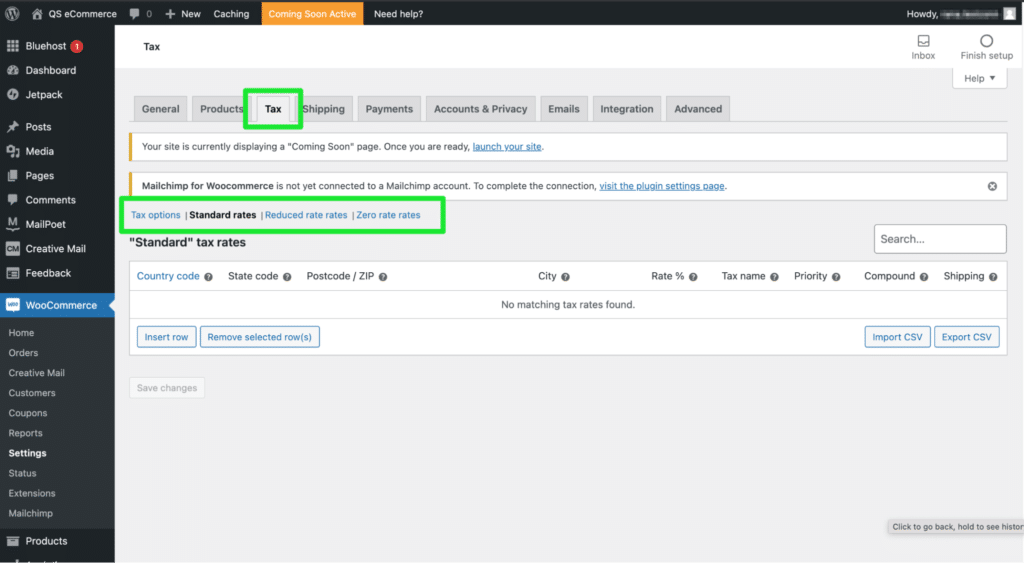The image size is (1024, 563).
Task: Open Tax options section link
Action: (x=155, y=215)
